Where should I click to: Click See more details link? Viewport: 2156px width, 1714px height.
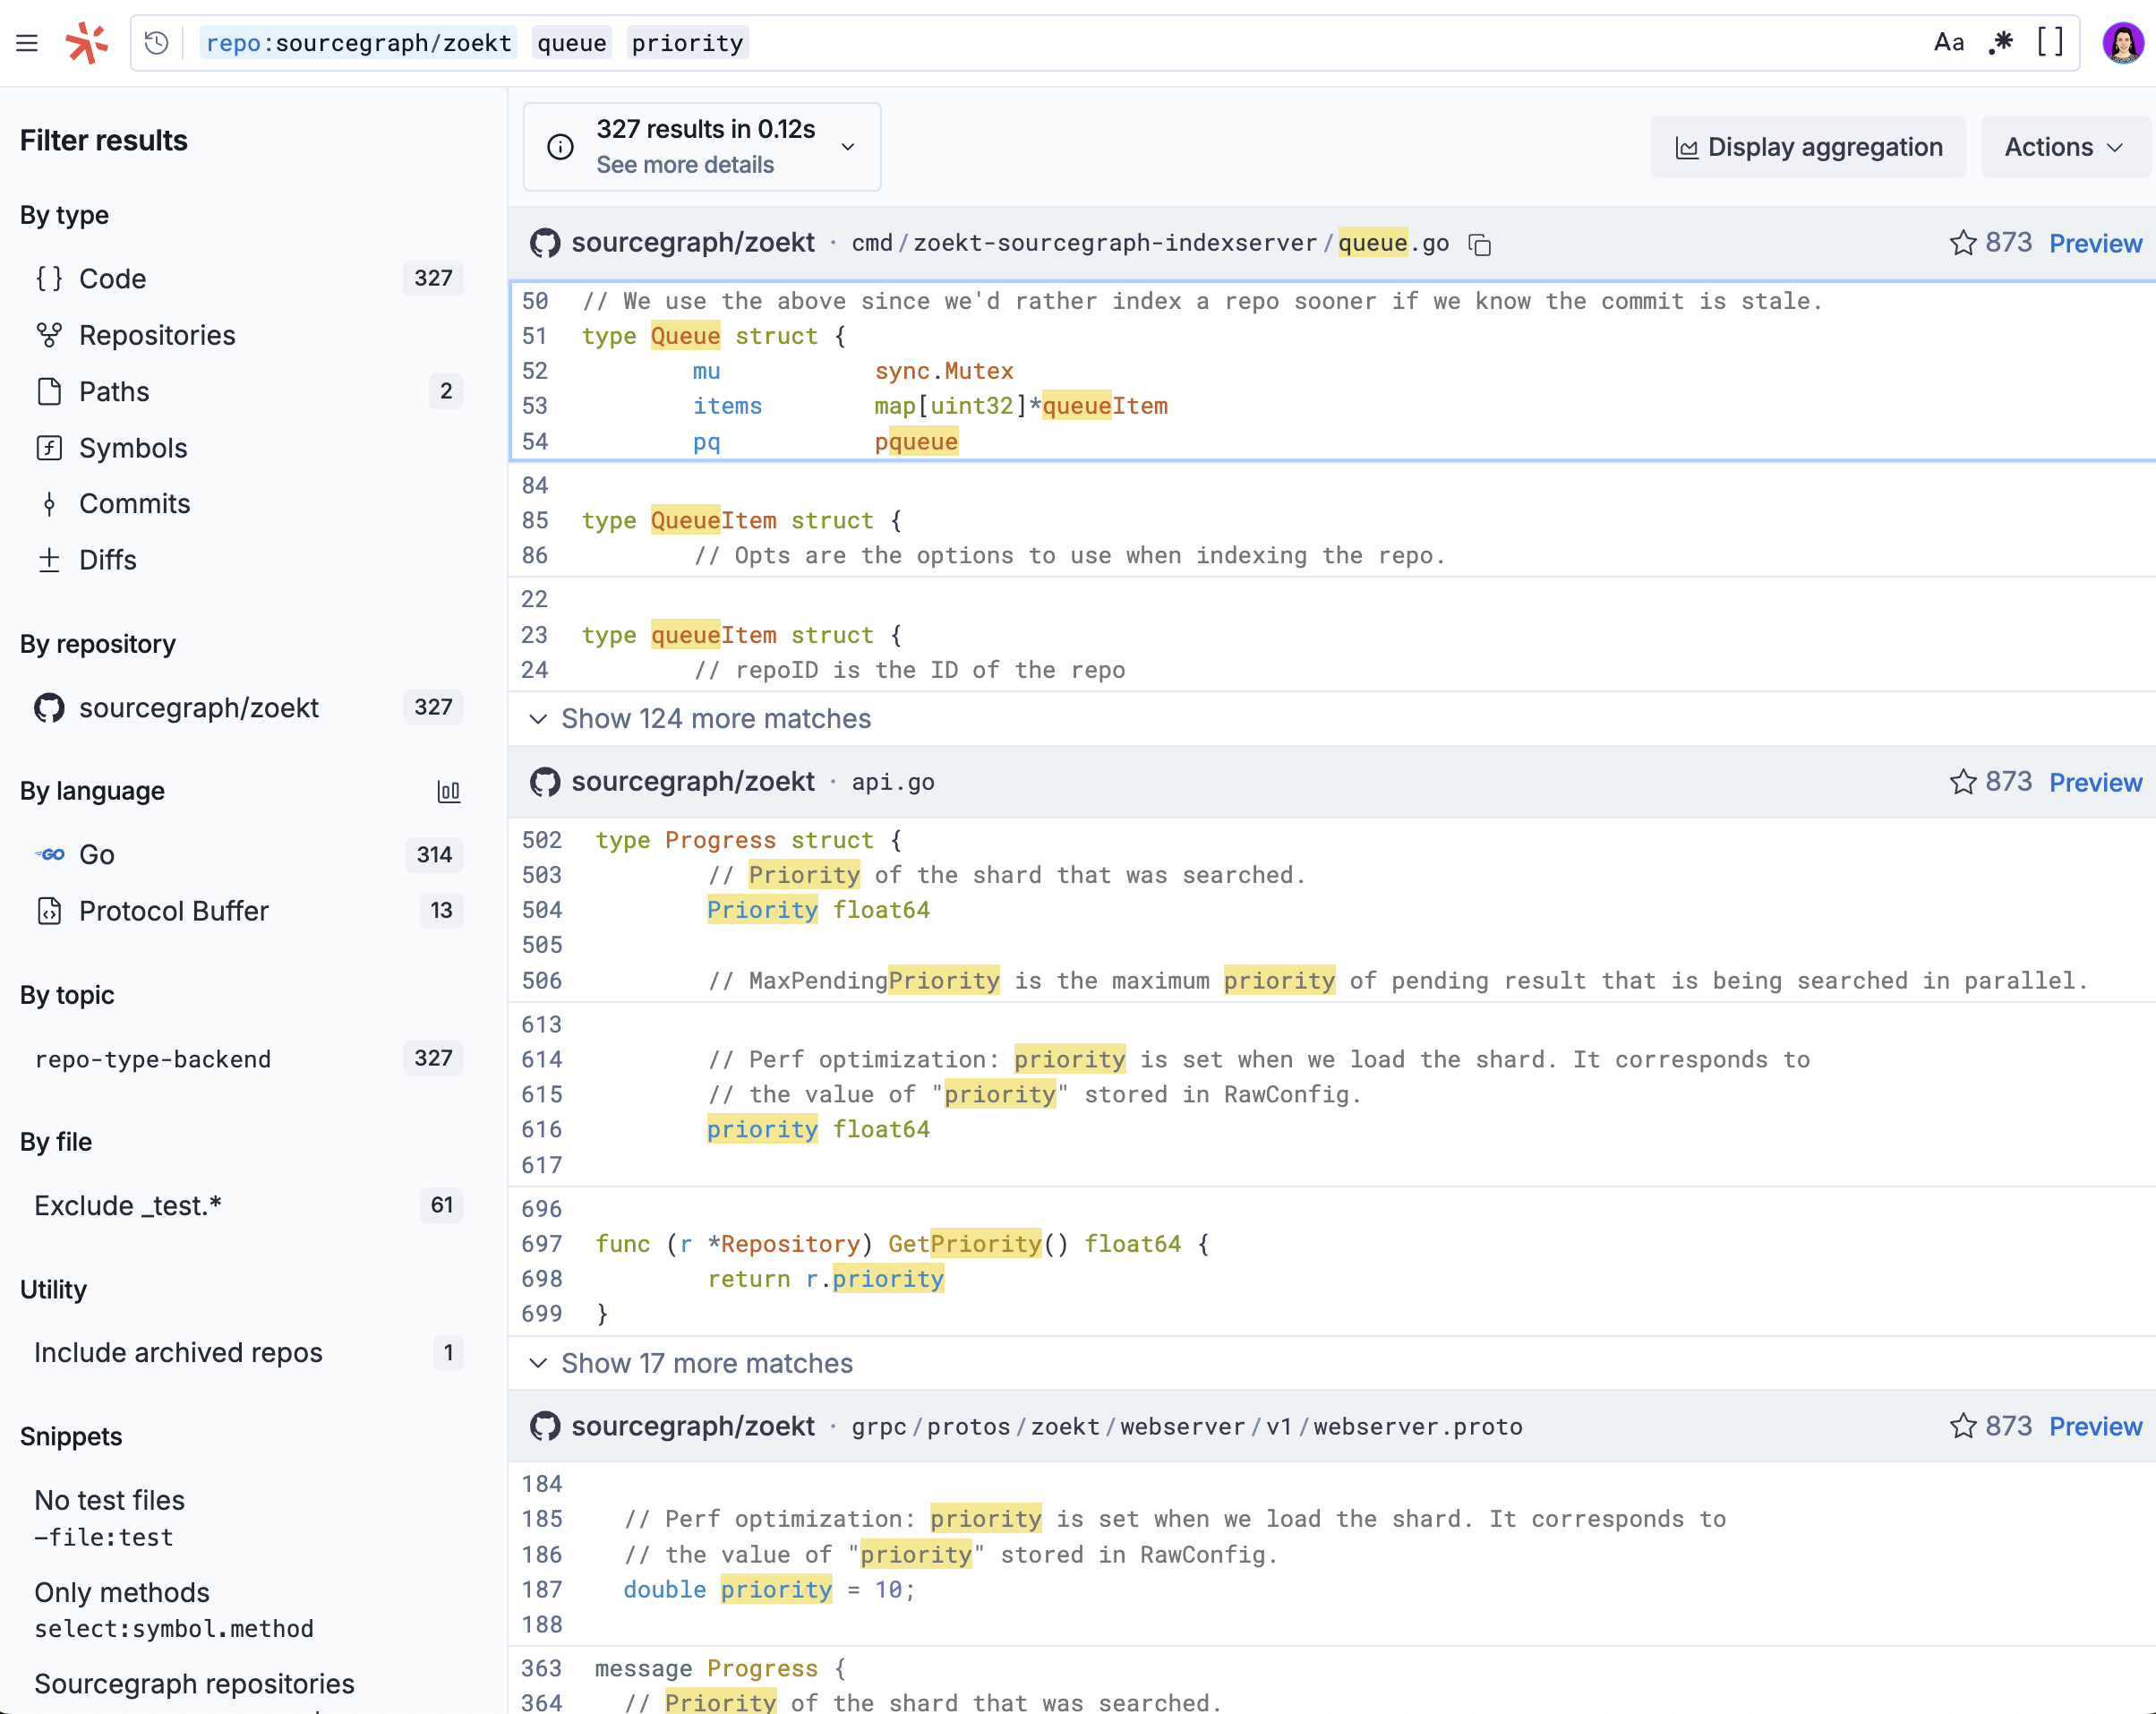pos(685,165)
